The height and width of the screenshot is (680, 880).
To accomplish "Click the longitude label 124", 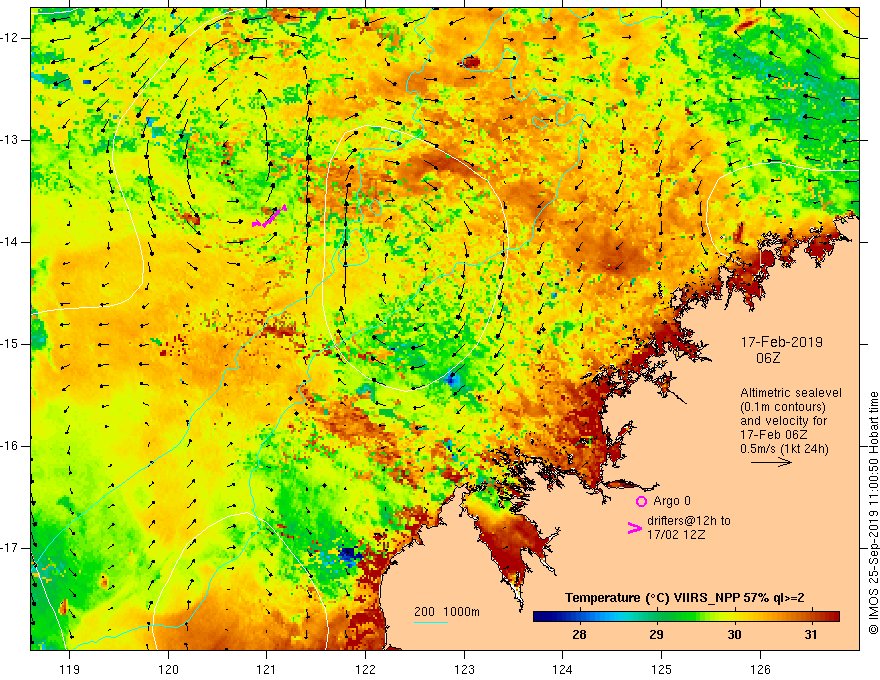I will [x=563, y=669].
